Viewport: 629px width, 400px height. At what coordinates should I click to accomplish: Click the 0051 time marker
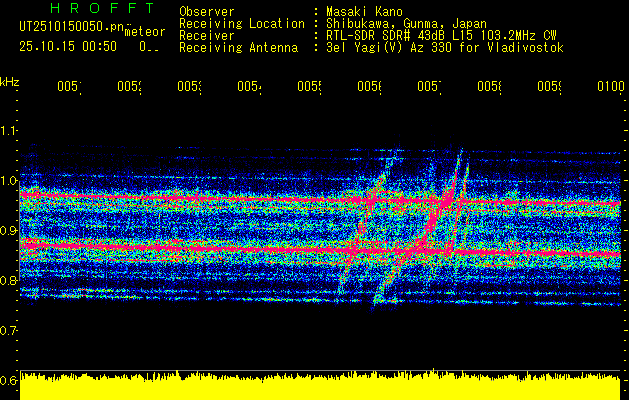[x=69, y=86]
